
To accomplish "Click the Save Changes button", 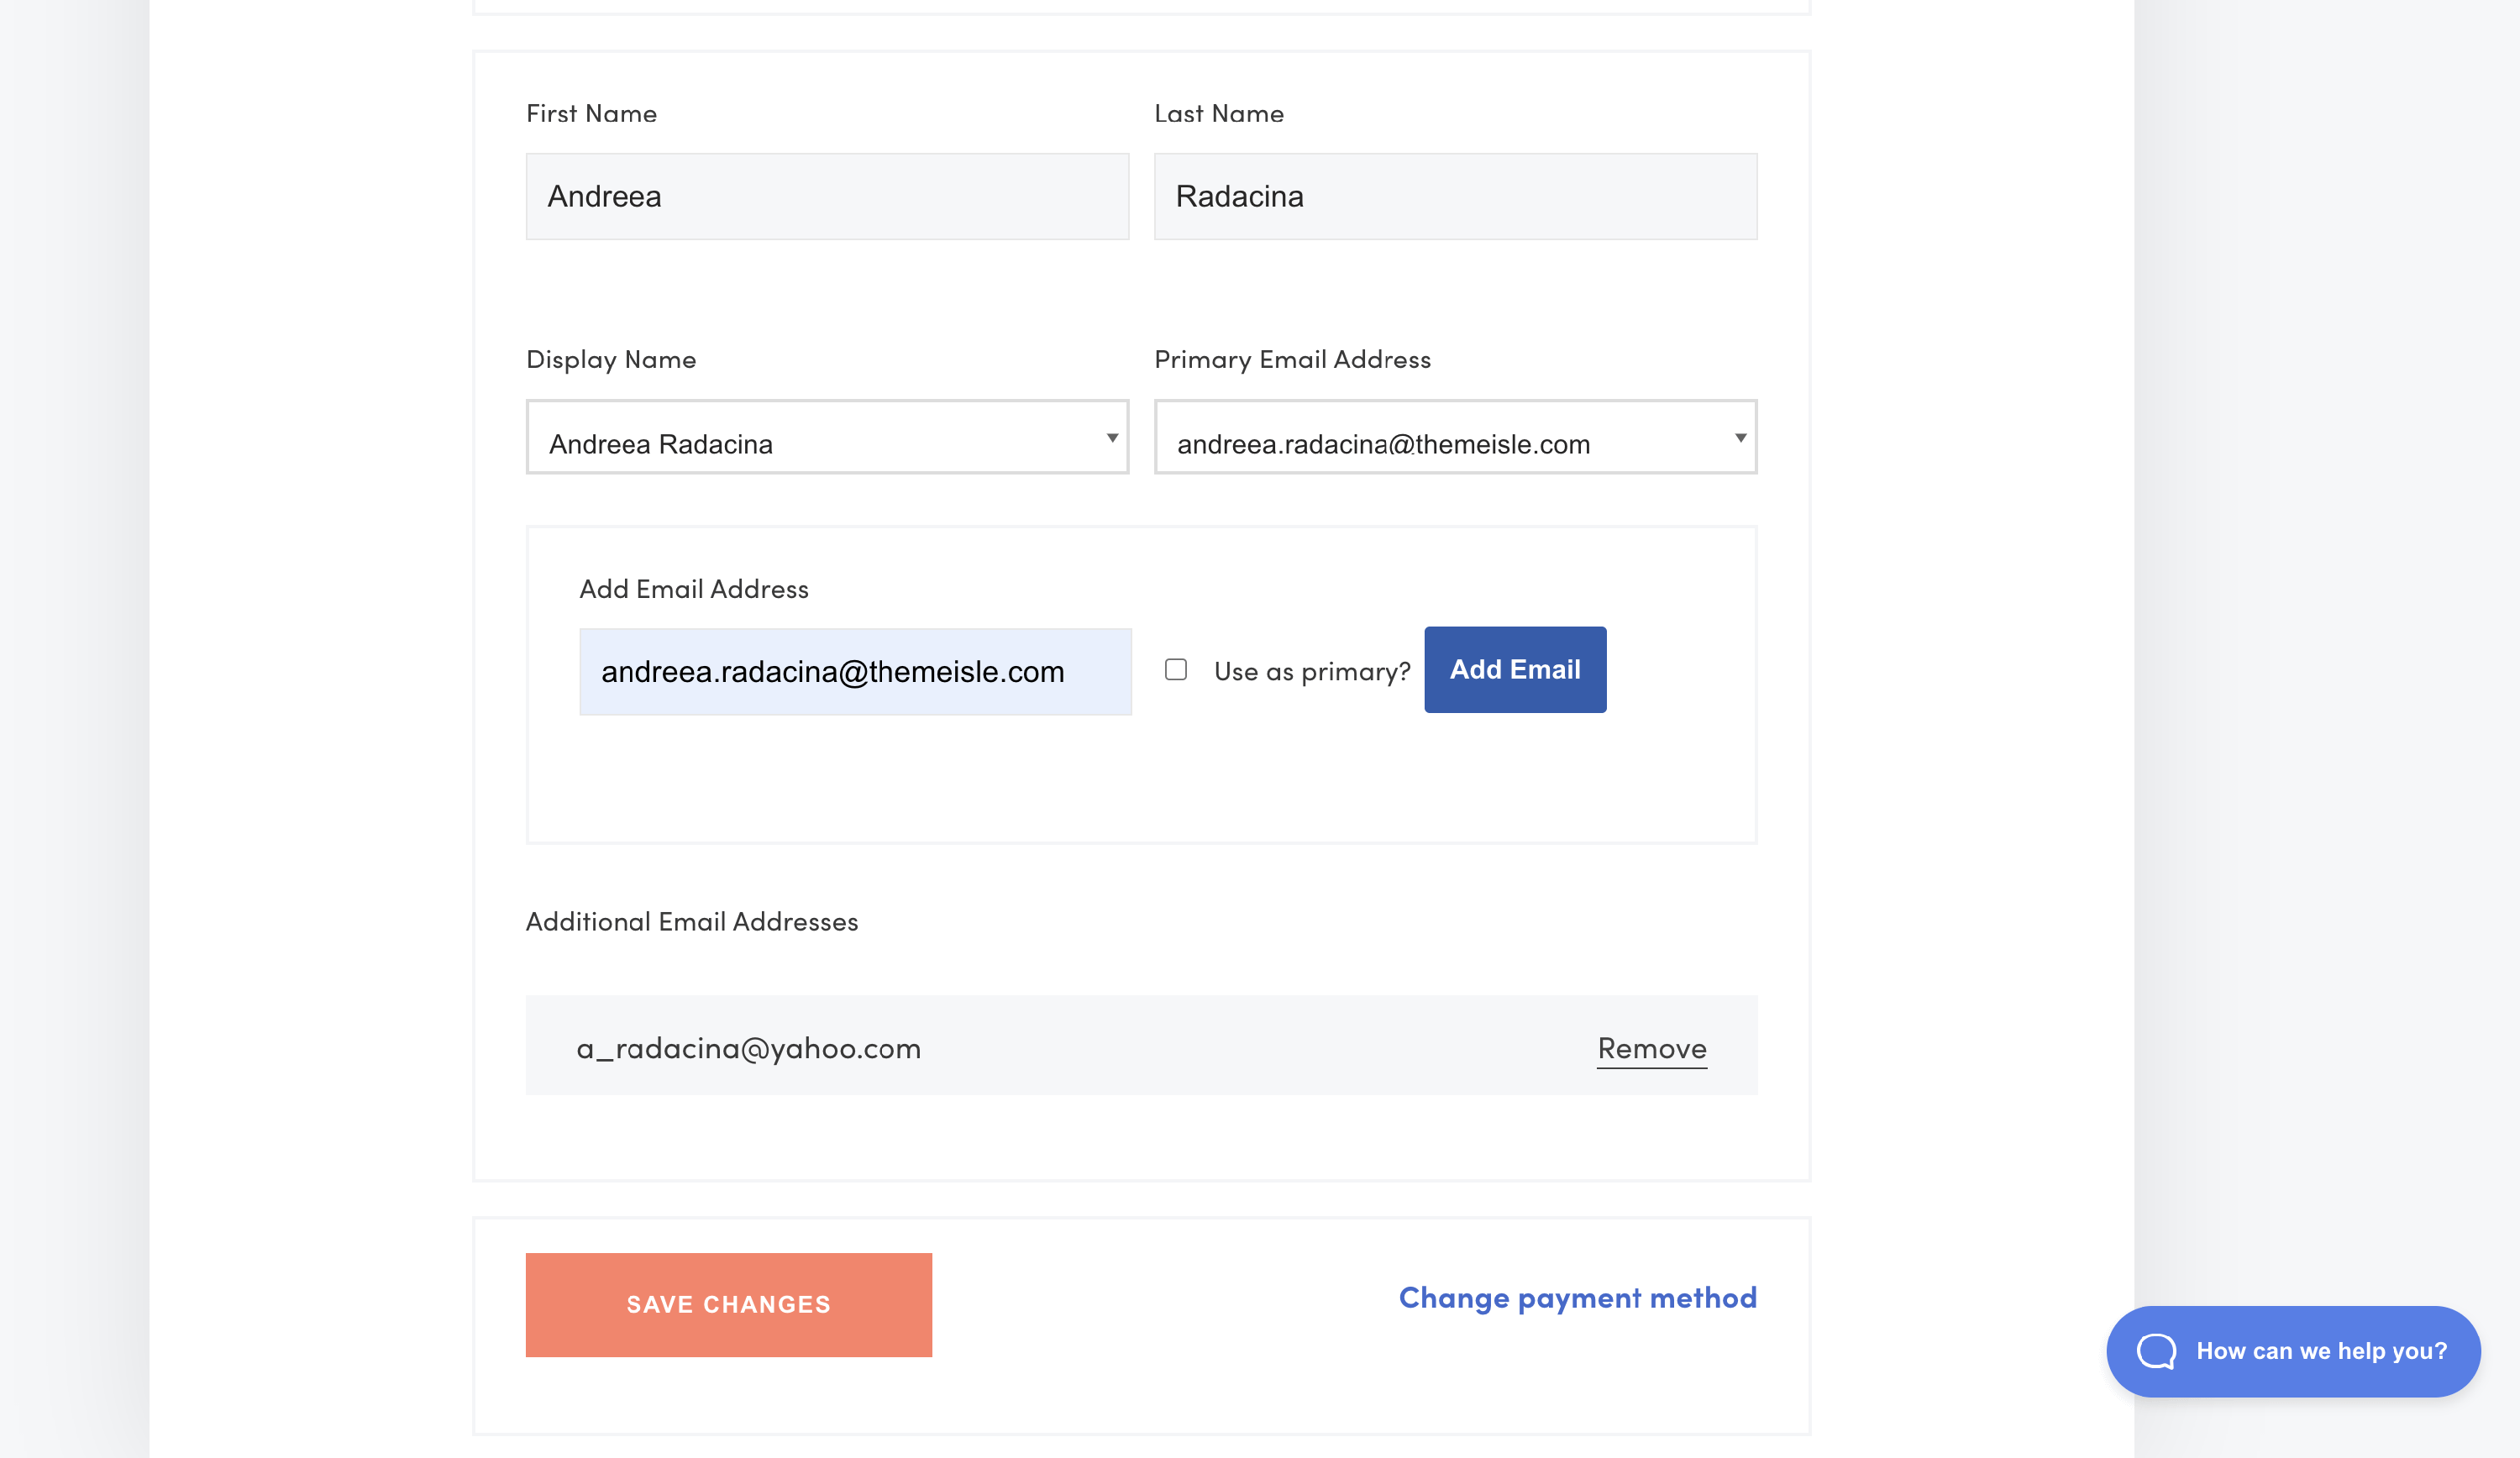I will point(728,1304).
